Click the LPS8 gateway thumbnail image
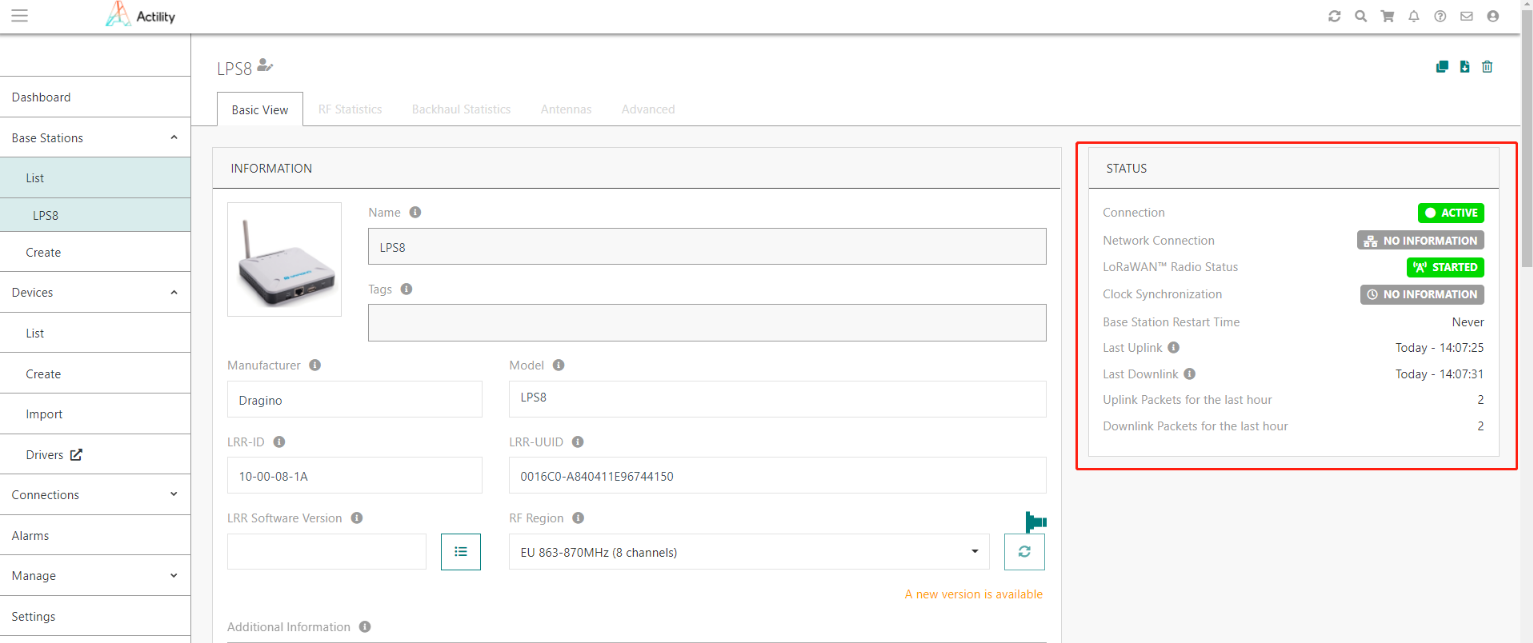This screenshot has width=1533, height=643. 284,259
